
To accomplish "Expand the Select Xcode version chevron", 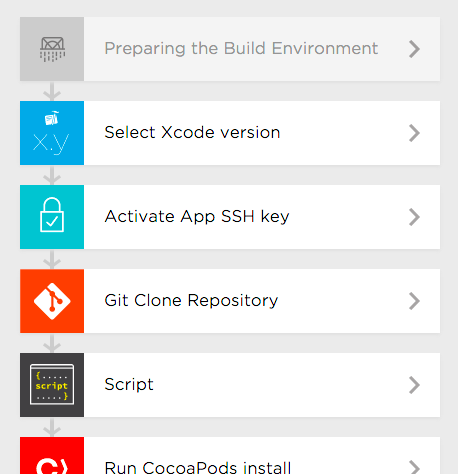I will pos(414,133).
